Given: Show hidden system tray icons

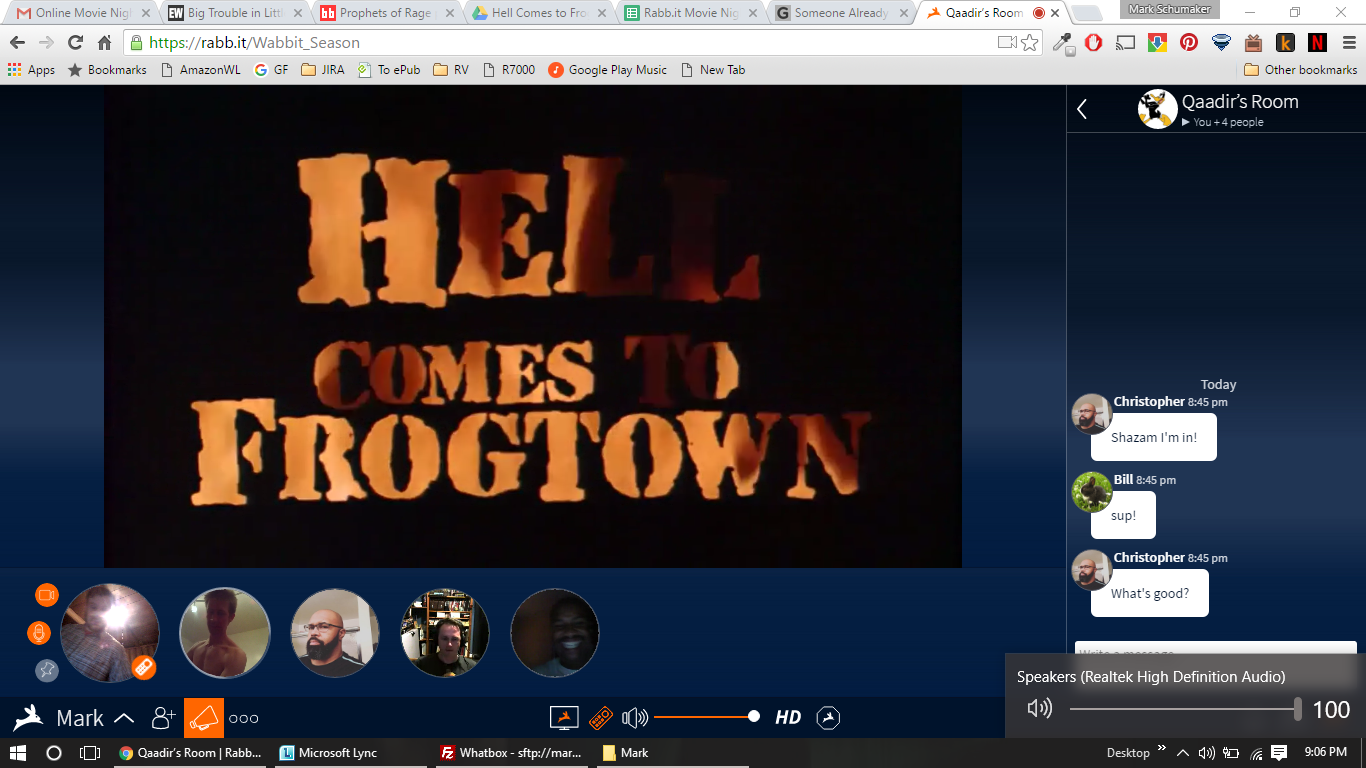Looking at the screenshot, I should tap(1183, 753).
